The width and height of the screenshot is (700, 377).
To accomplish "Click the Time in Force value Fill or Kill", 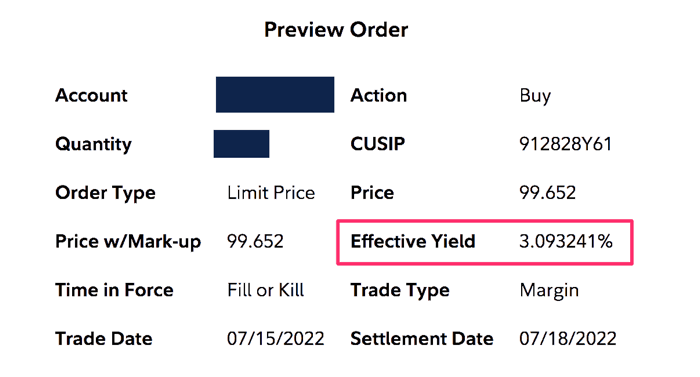I will (266, 290).
